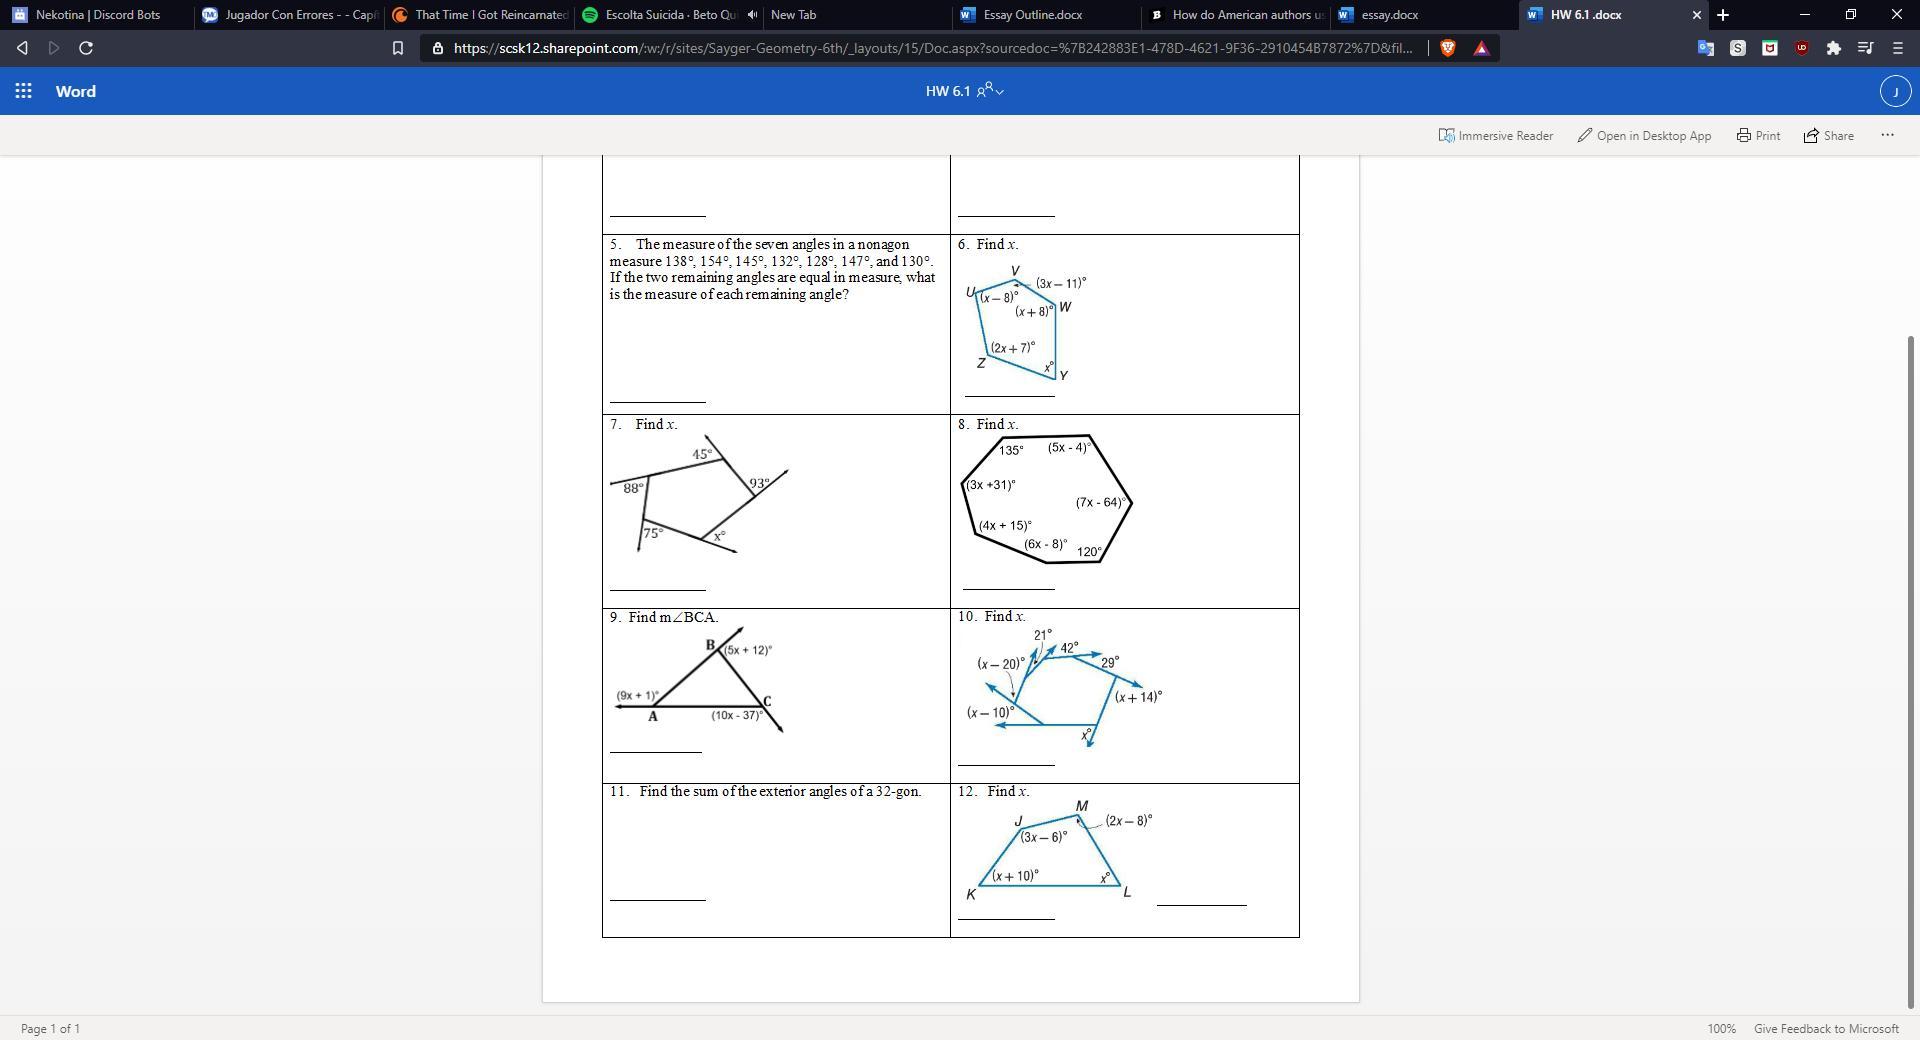1920x1040 pixels.
Task: Click the problem 7 pentagon diagram
Action: coord(699,494)
